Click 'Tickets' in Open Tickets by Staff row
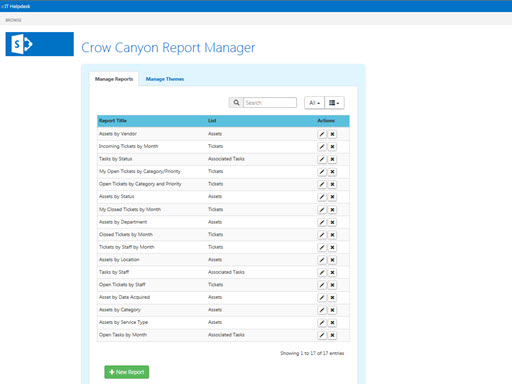512x384 pixels. tap(216, 285)
